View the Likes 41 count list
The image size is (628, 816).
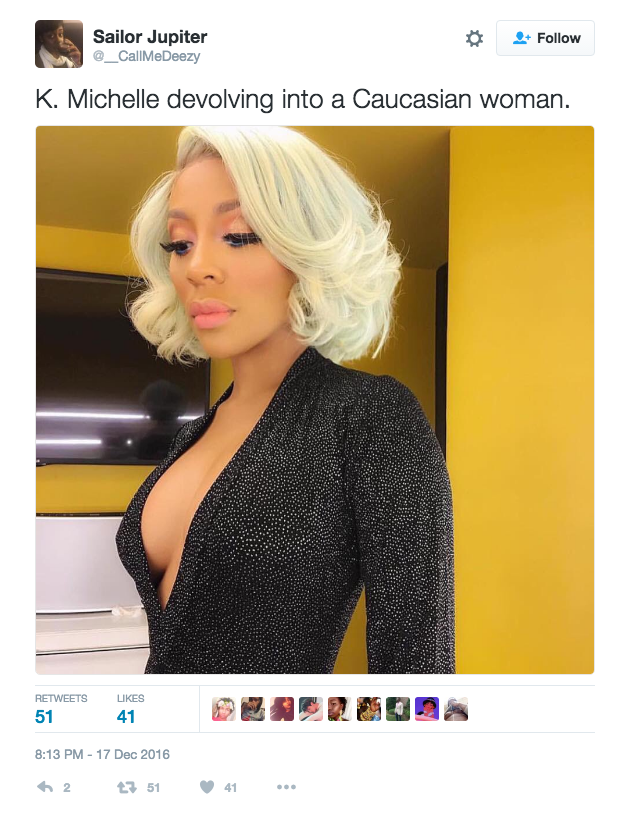pyautogui.click(x=130, y=709)
